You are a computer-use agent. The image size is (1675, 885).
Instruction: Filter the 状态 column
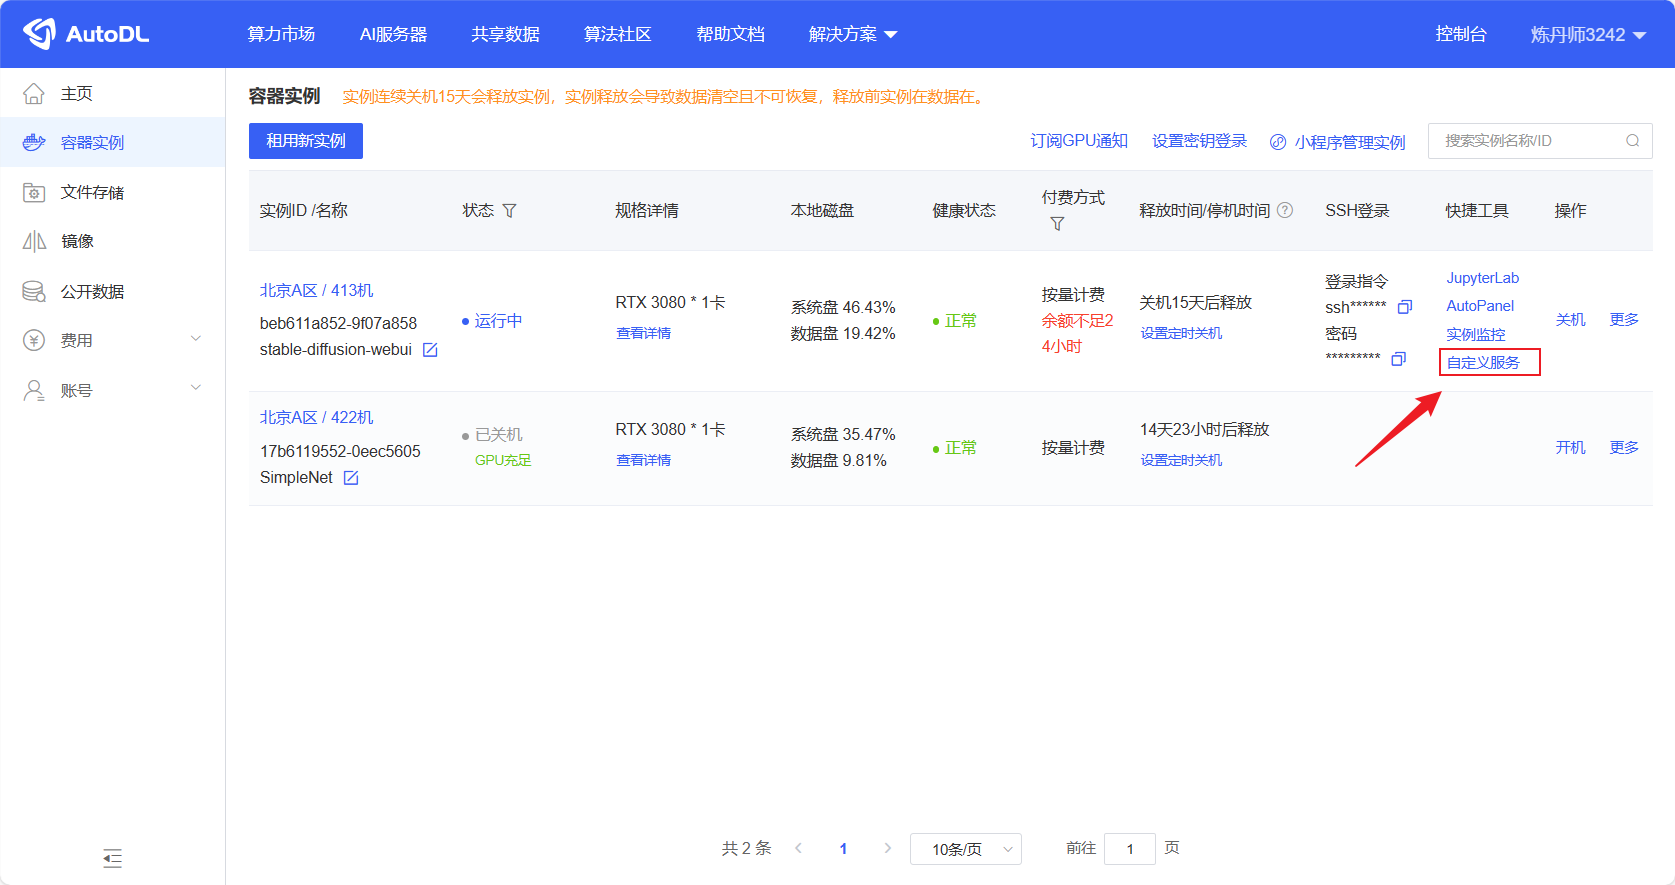tap(509, 211)
